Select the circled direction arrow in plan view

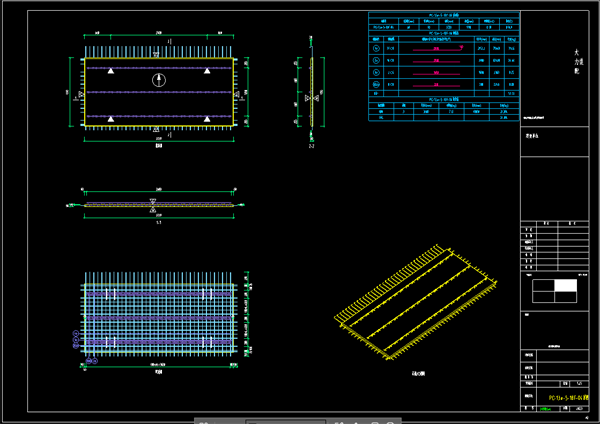click(159, 80)
